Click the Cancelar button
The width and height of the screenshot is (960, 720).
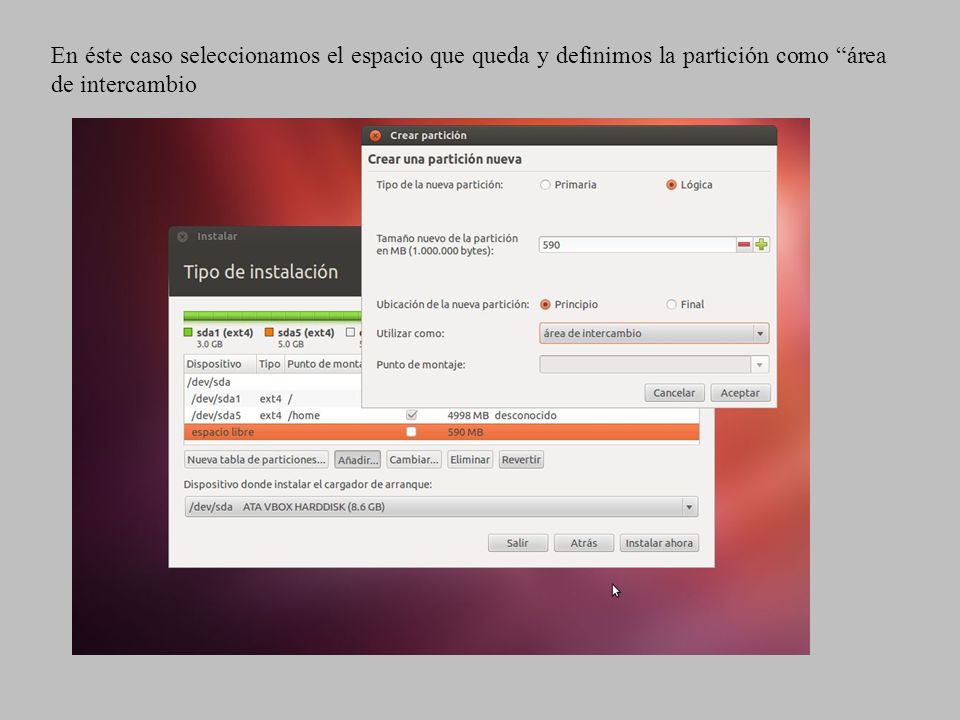pos(674,392)
